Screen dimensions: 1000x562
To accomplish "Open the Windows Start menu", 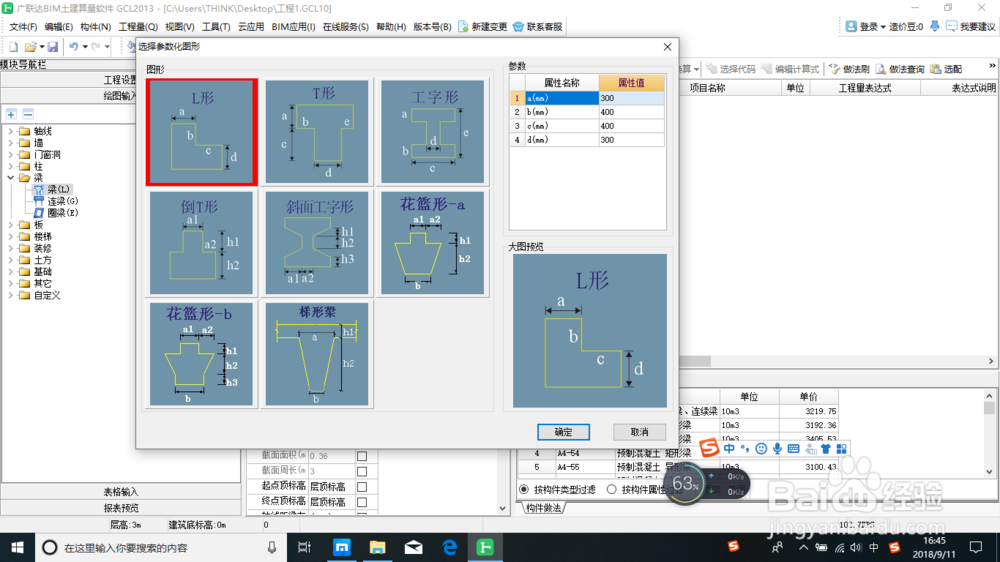I will [x=17, y=547].
